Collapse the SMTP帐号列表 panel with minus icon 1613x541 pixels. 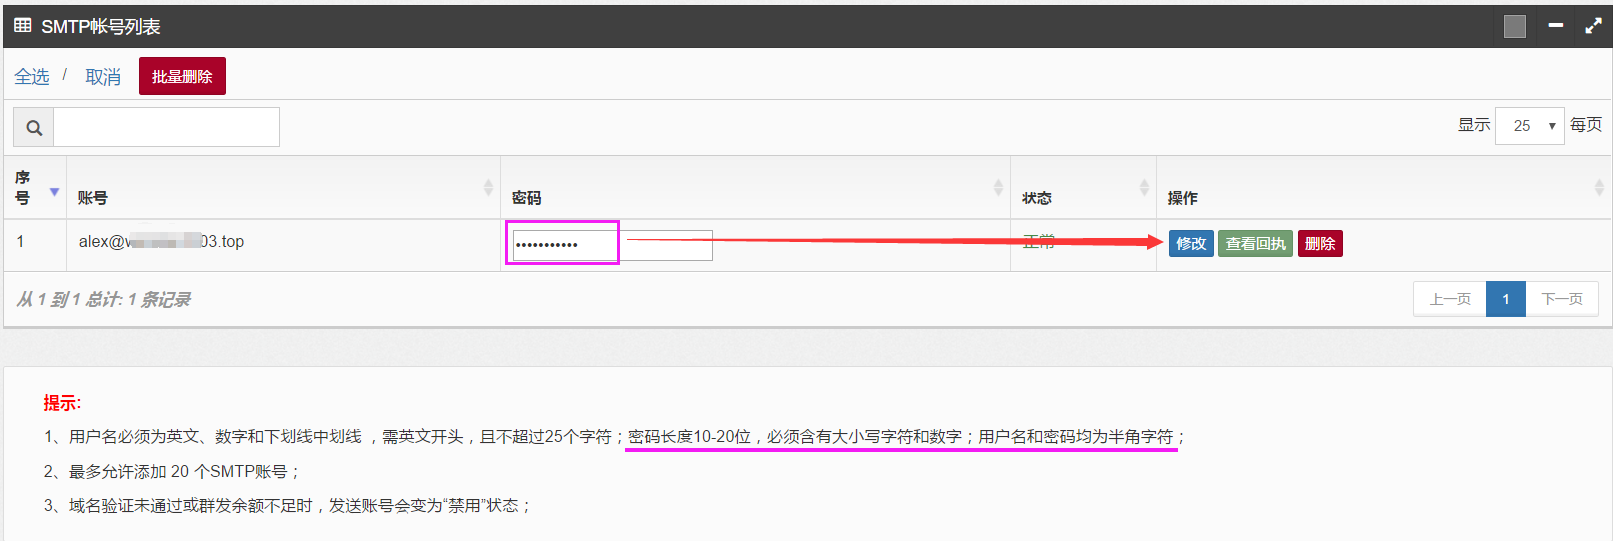tap(1555, 26)
